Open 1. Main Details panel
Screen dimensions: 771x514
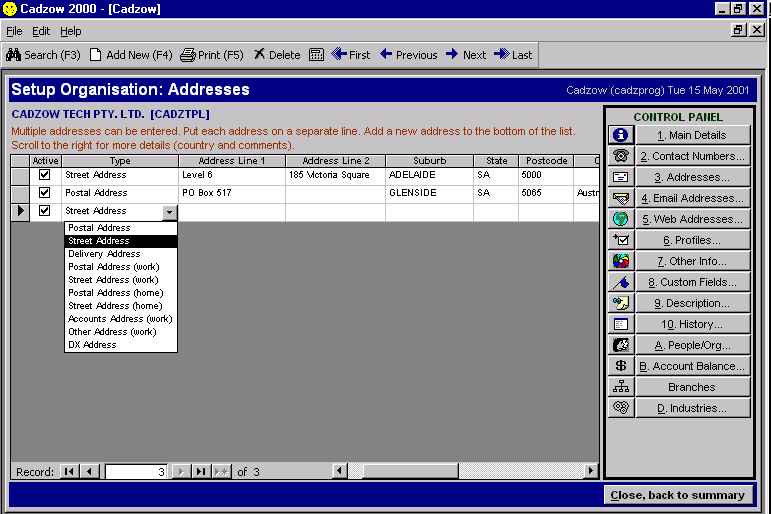click(692, 135)
